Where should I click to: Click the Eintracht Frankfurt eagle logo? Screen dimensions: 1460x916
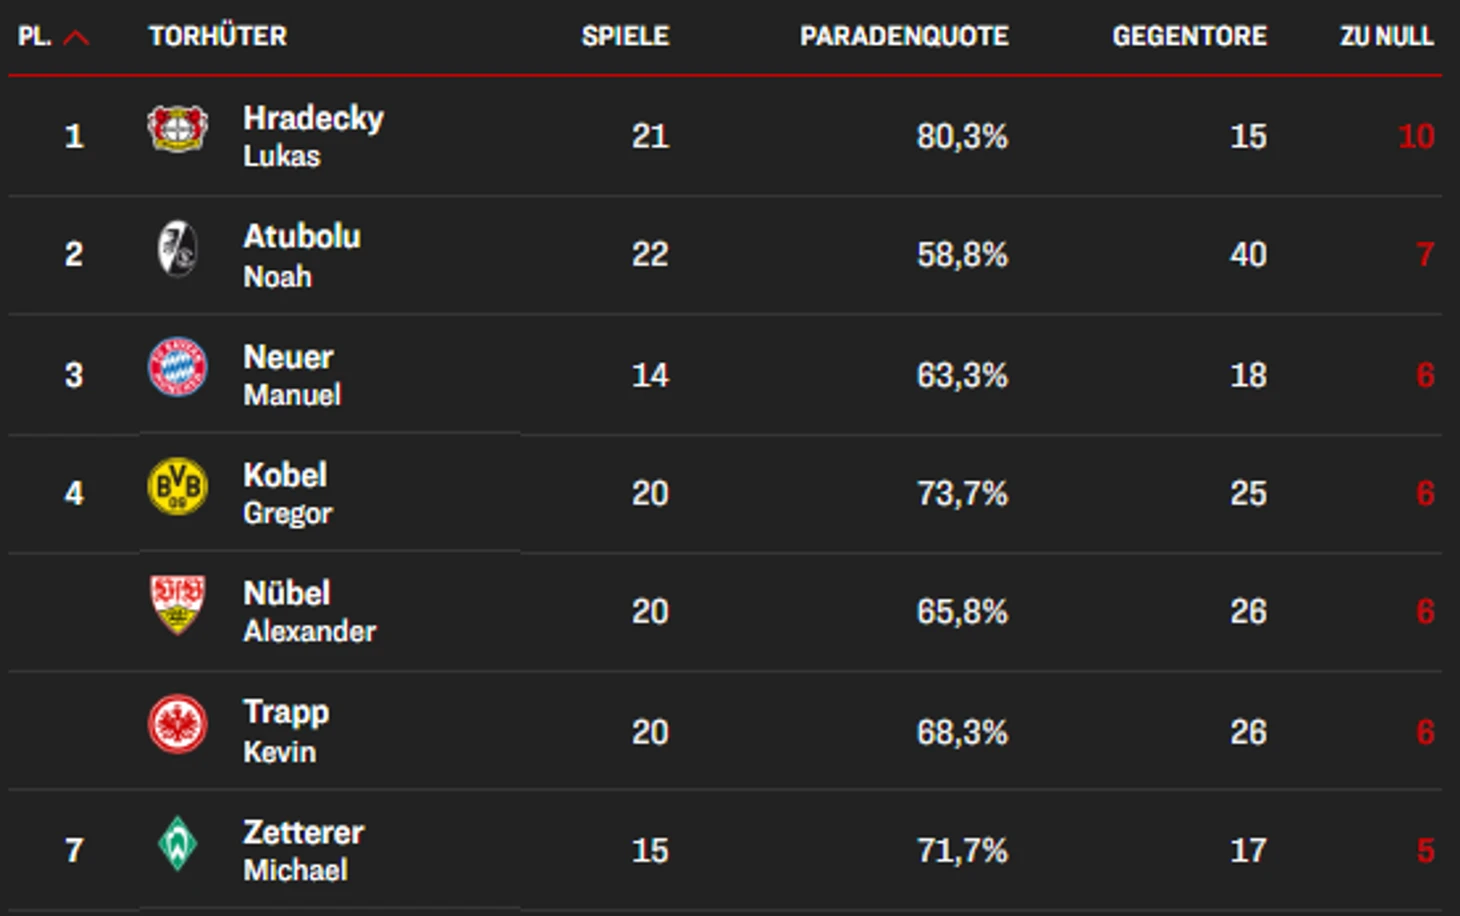pos(177,724)
